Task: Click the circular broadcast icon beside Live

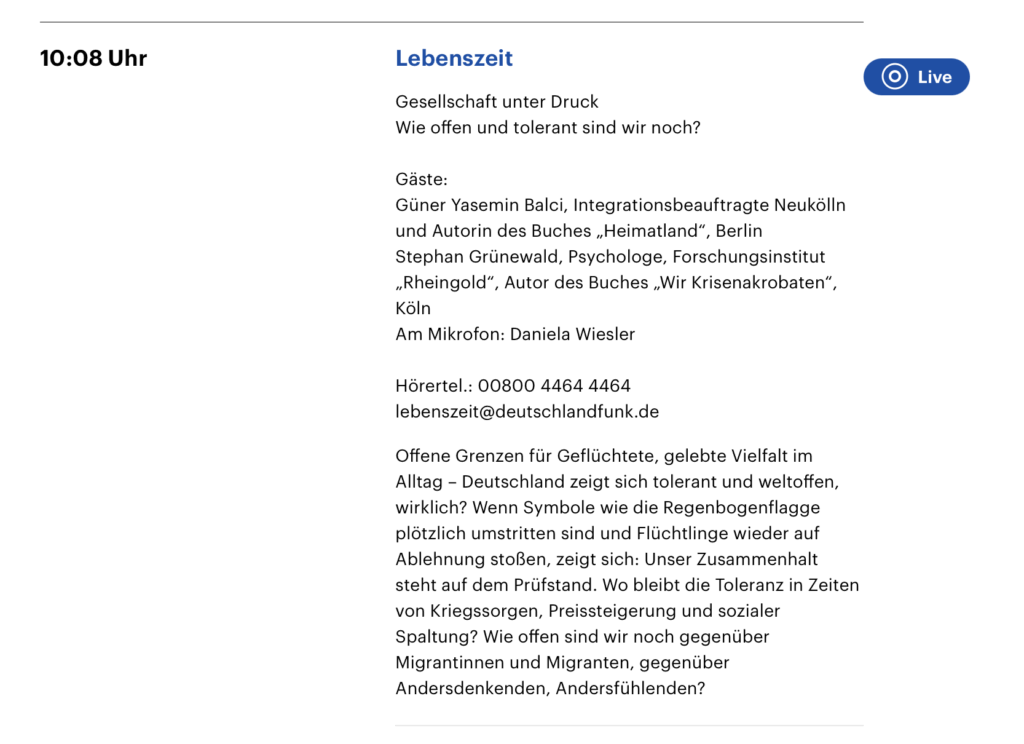Action: 894,77
